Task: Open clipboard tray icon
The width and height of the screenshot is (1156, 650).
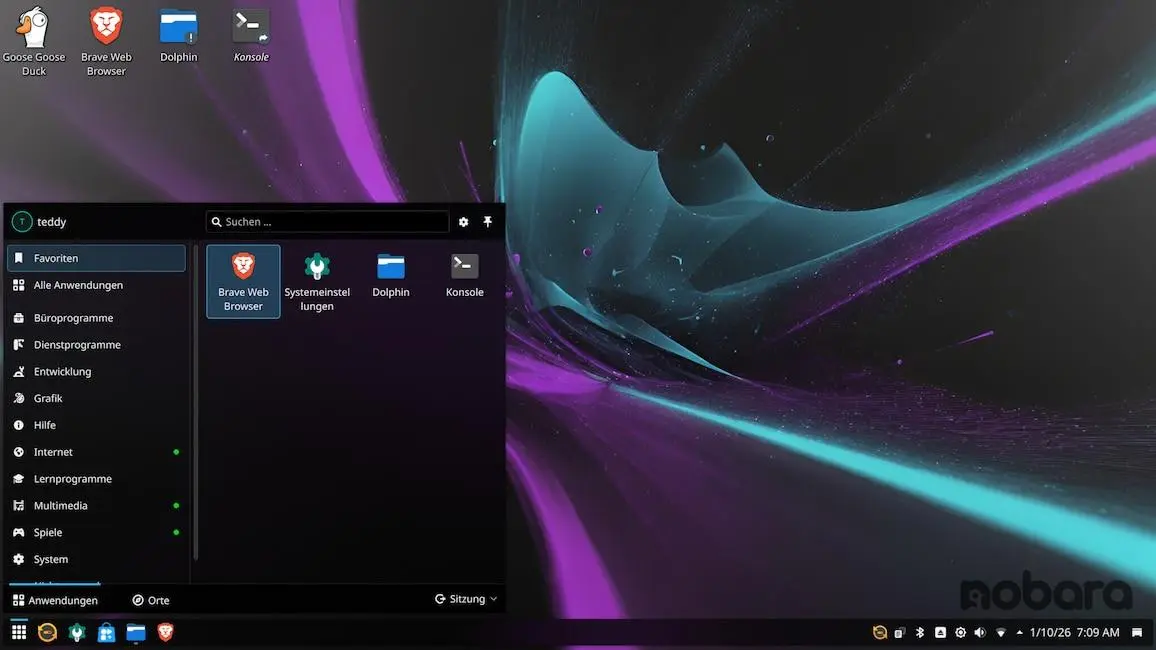Action: tap(899, 632)
